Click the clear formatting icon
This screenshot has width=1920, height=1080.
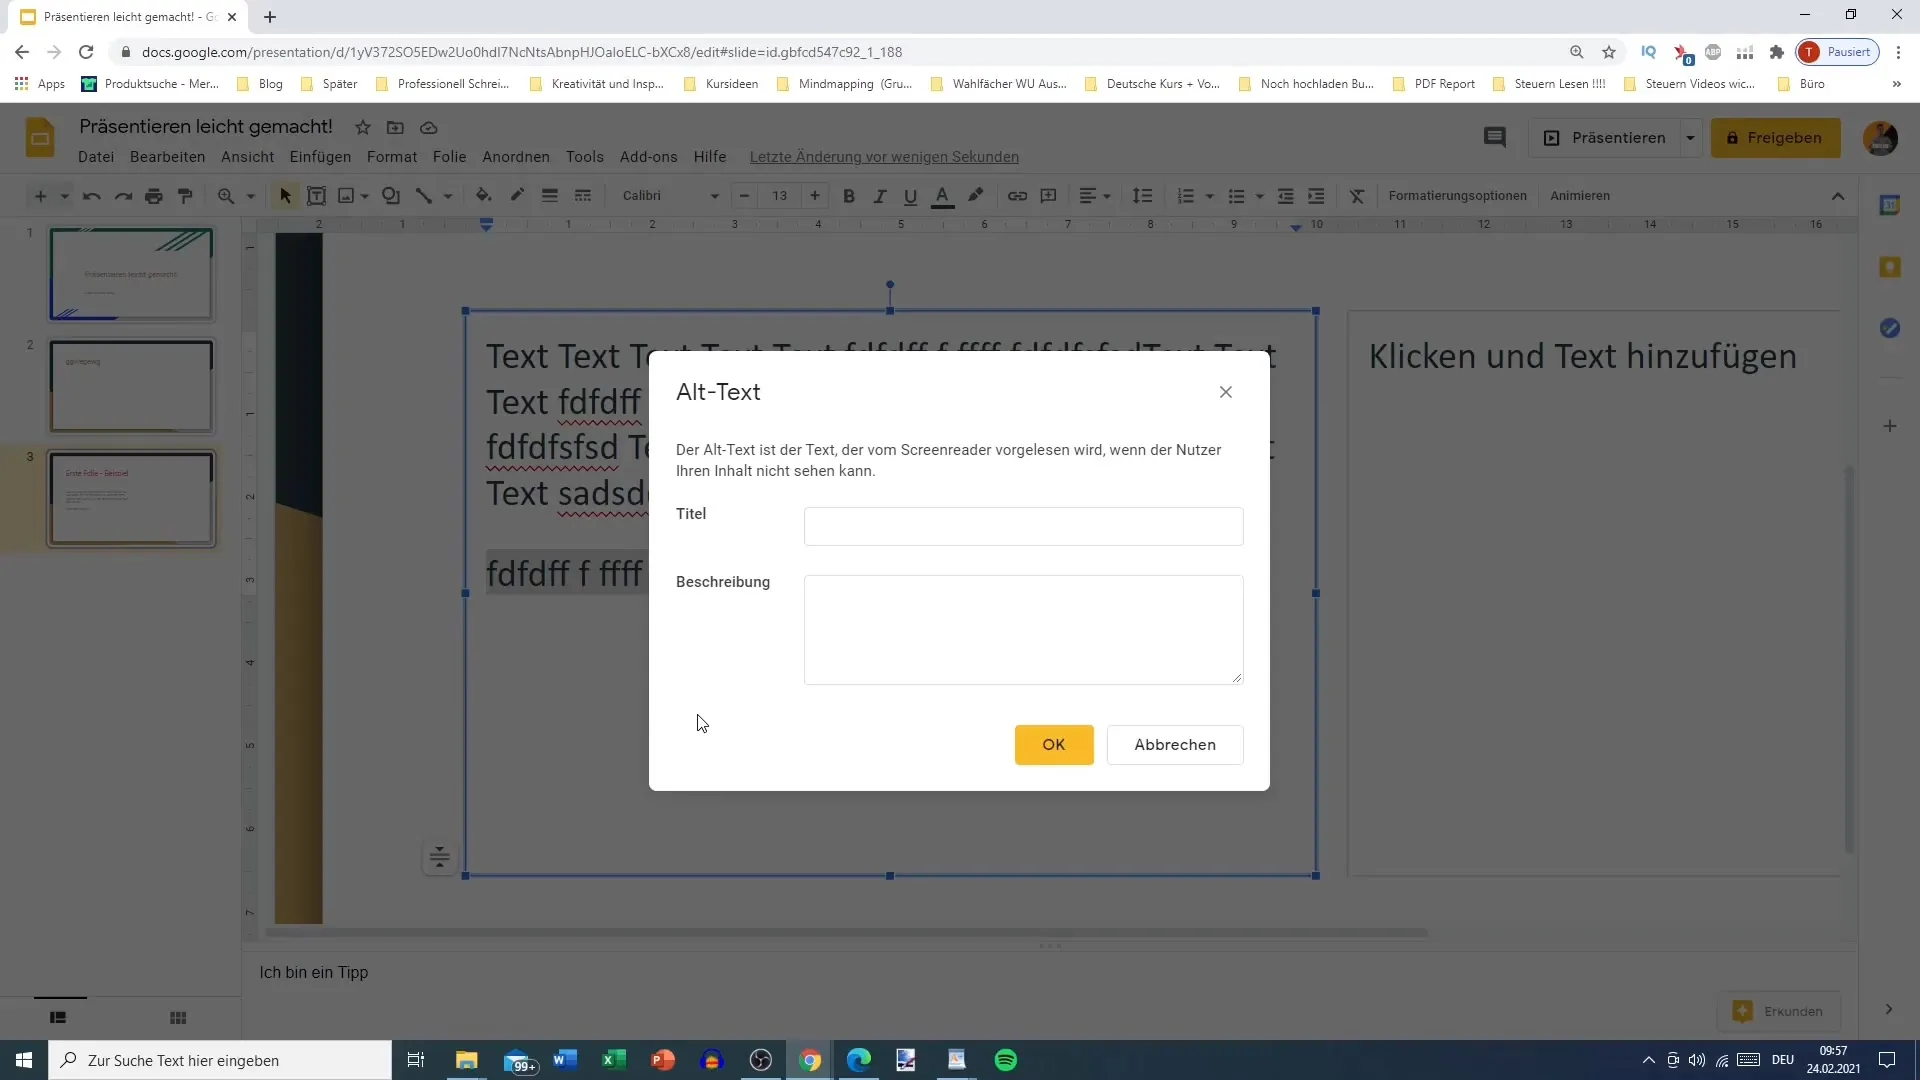[1357, 196]
